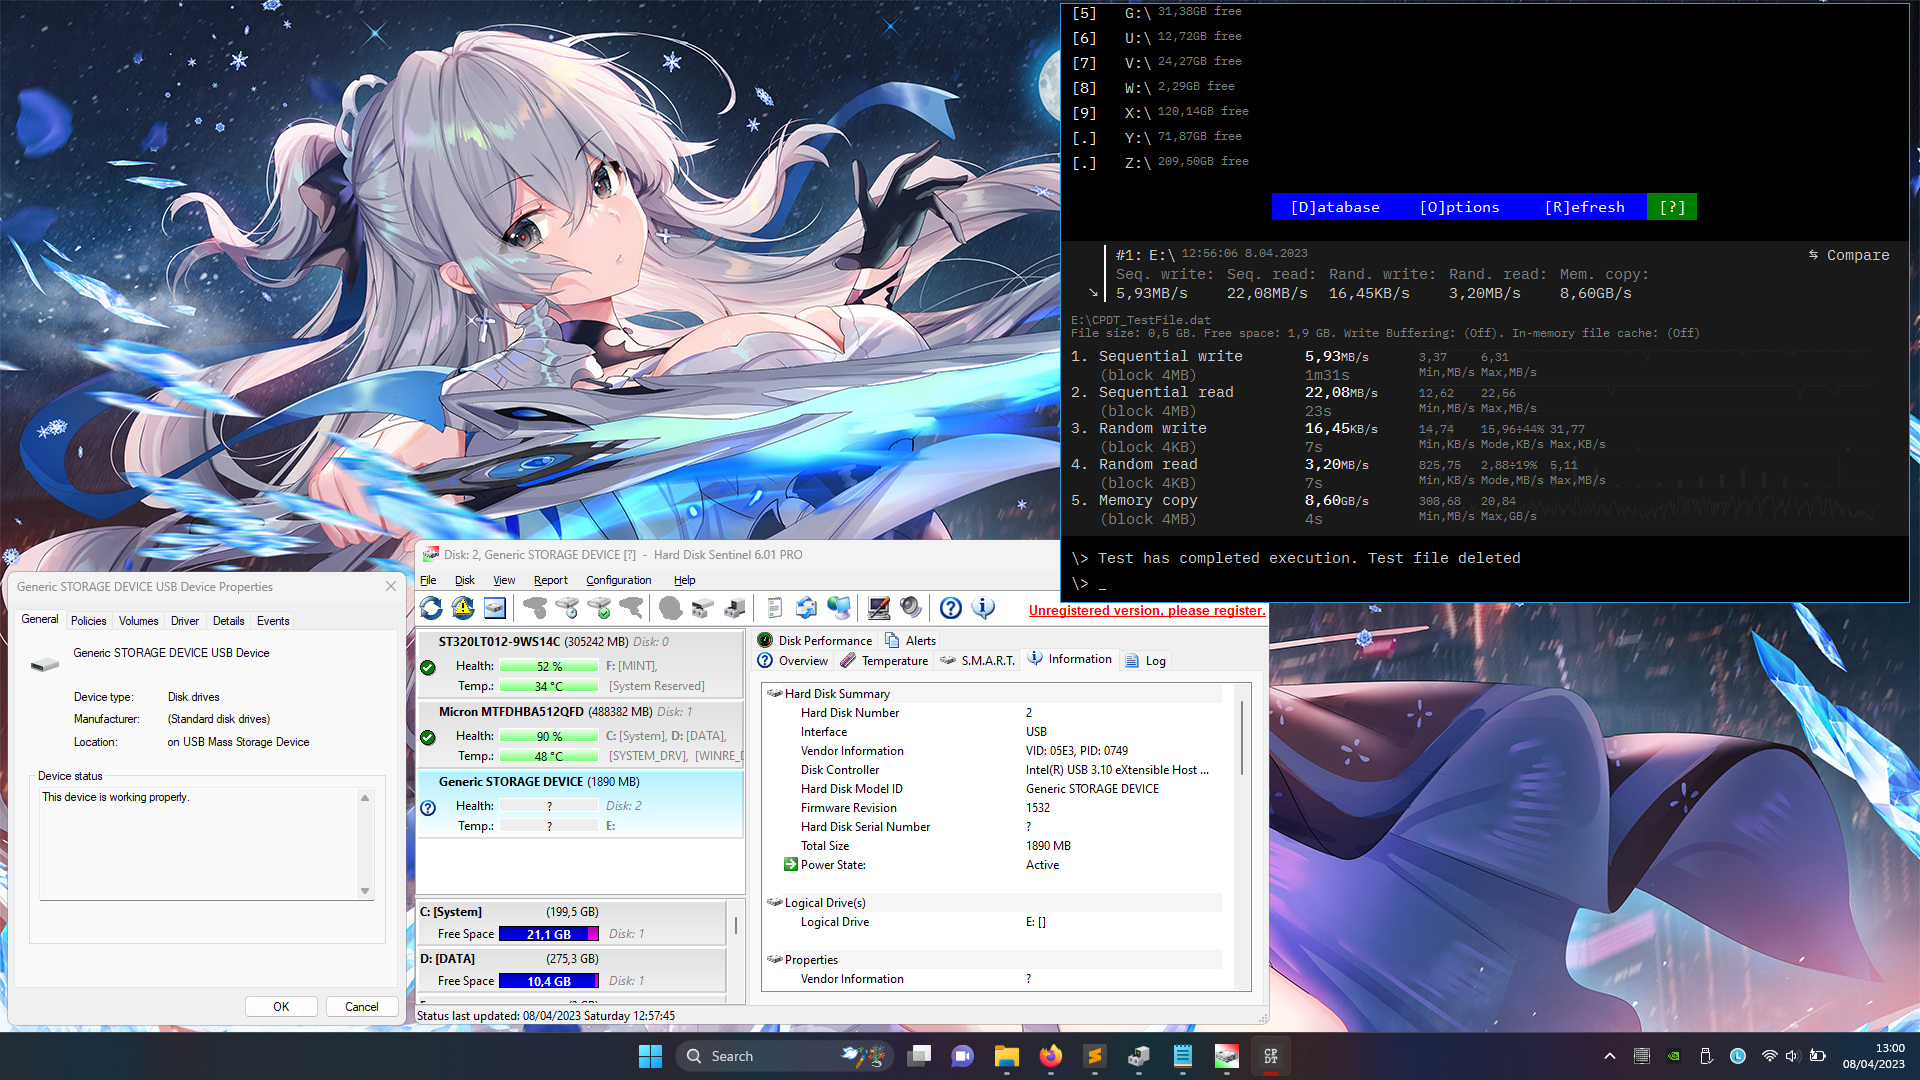Switch to Policies tab in Device Properties
The width and height of the screenshot is (1920, 1080).
pos(88,621)
